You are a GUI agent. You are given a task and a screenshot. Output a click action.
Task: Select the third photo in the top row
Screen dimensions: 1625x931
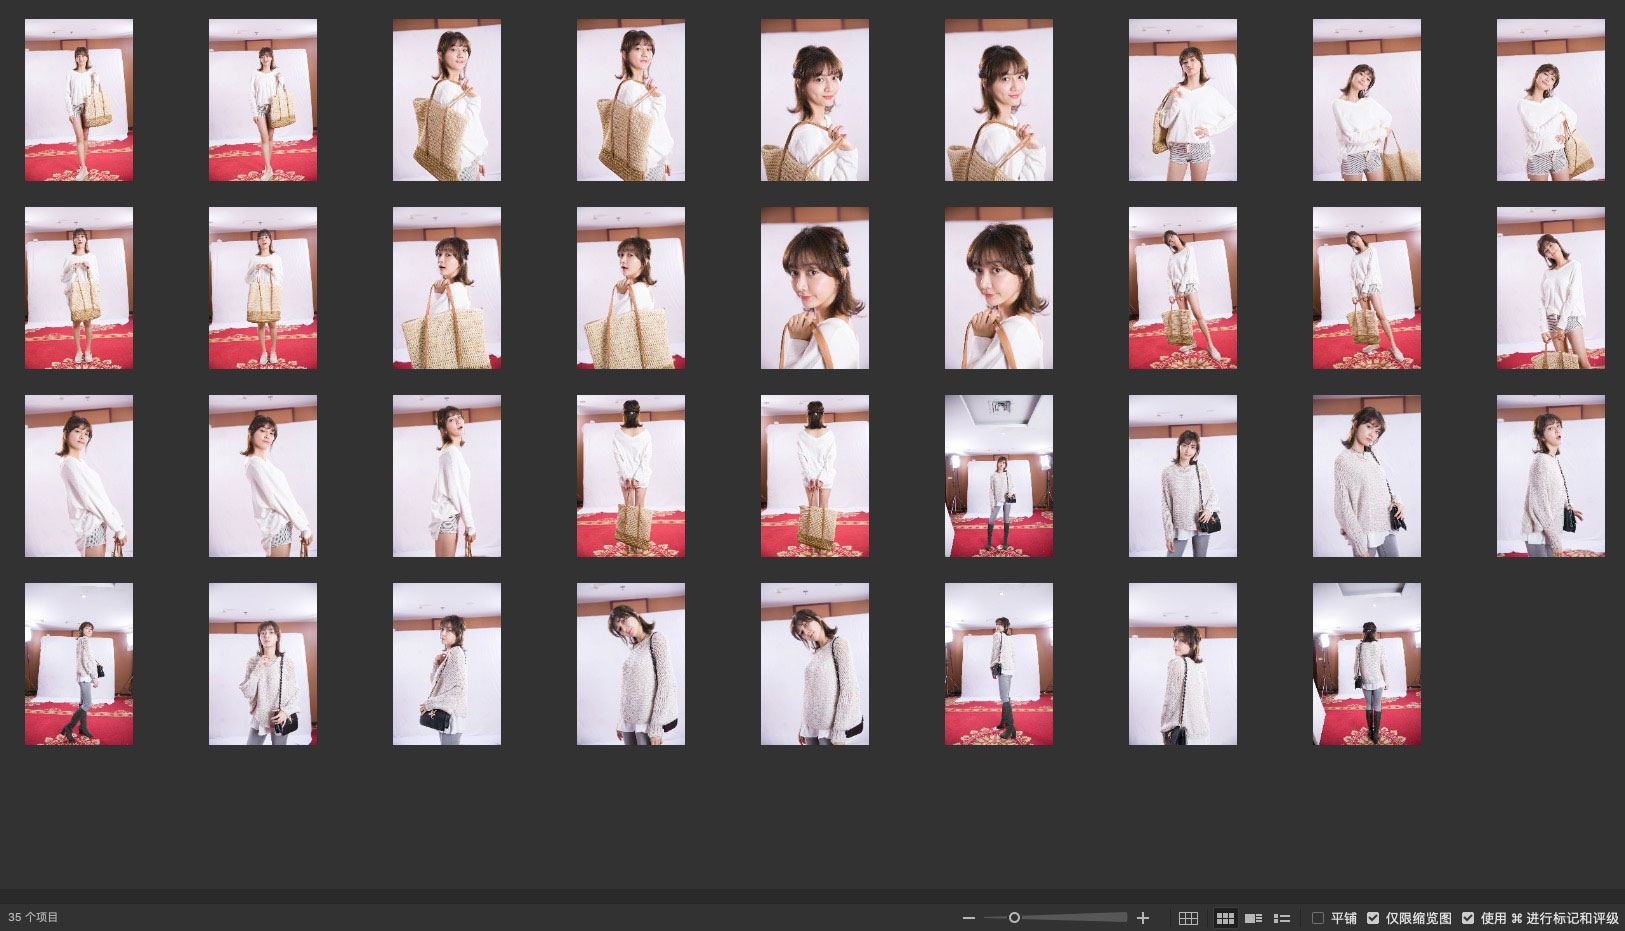pyautogui.click(x=446, y=100)
